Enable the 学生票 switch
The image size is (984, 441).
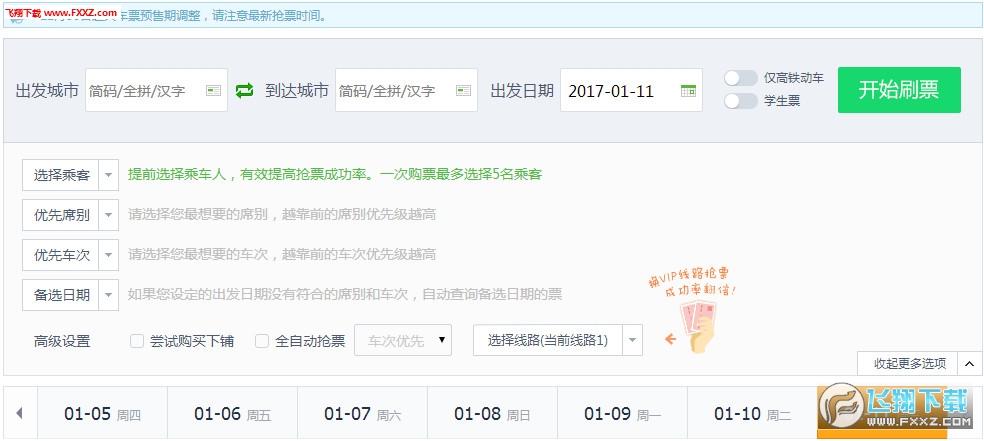(741, 101)
